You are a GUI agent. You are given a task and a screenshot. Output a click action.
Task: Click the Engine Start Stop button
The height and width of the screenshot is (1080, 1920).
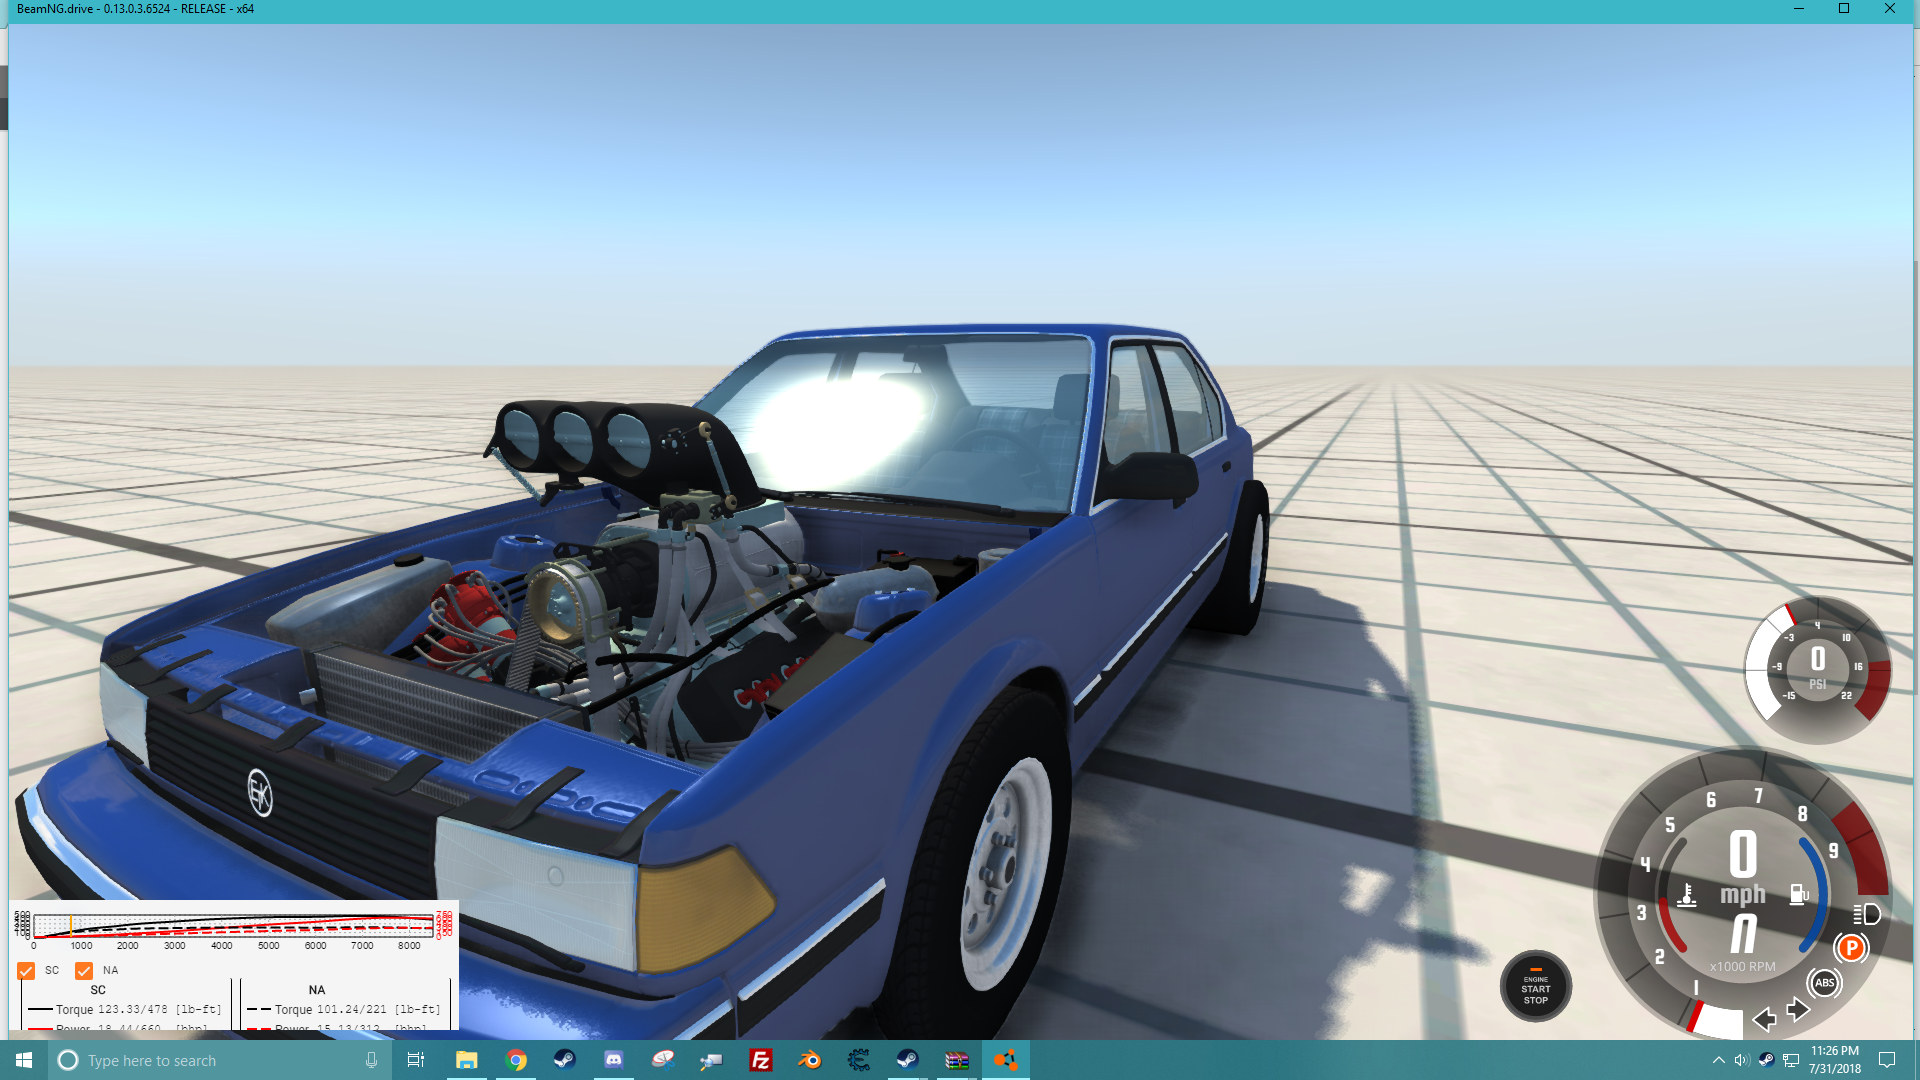(x=1535, y=986)
